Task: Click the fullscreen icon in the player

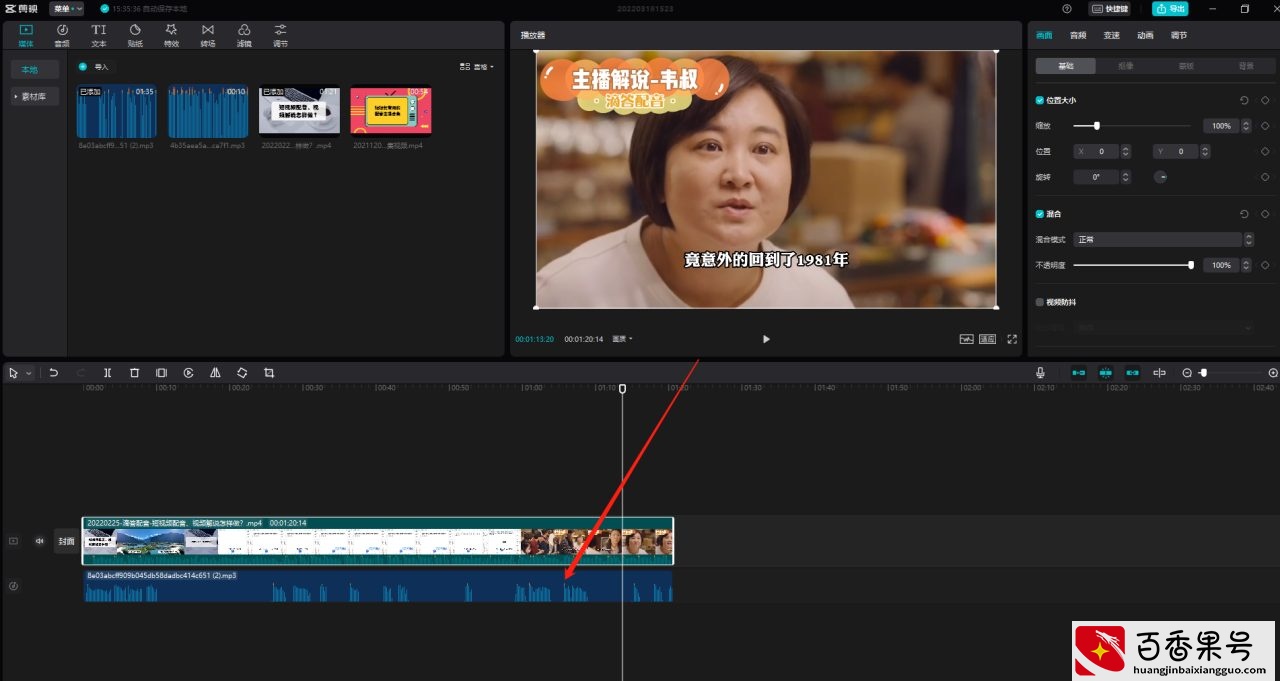Action: point(1012,339)
